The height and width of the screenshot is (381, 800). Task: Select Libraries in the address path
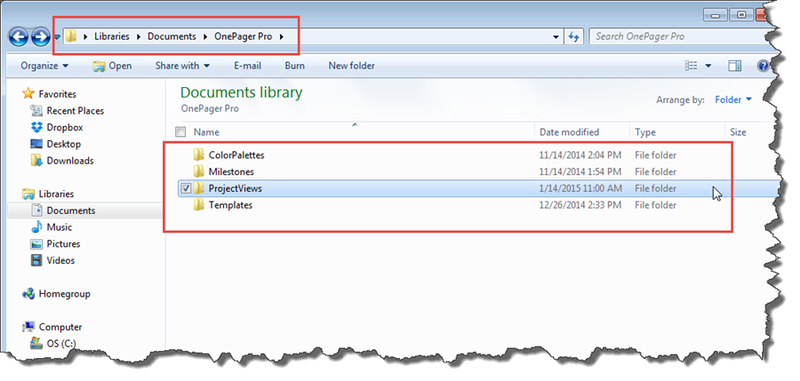112,37
